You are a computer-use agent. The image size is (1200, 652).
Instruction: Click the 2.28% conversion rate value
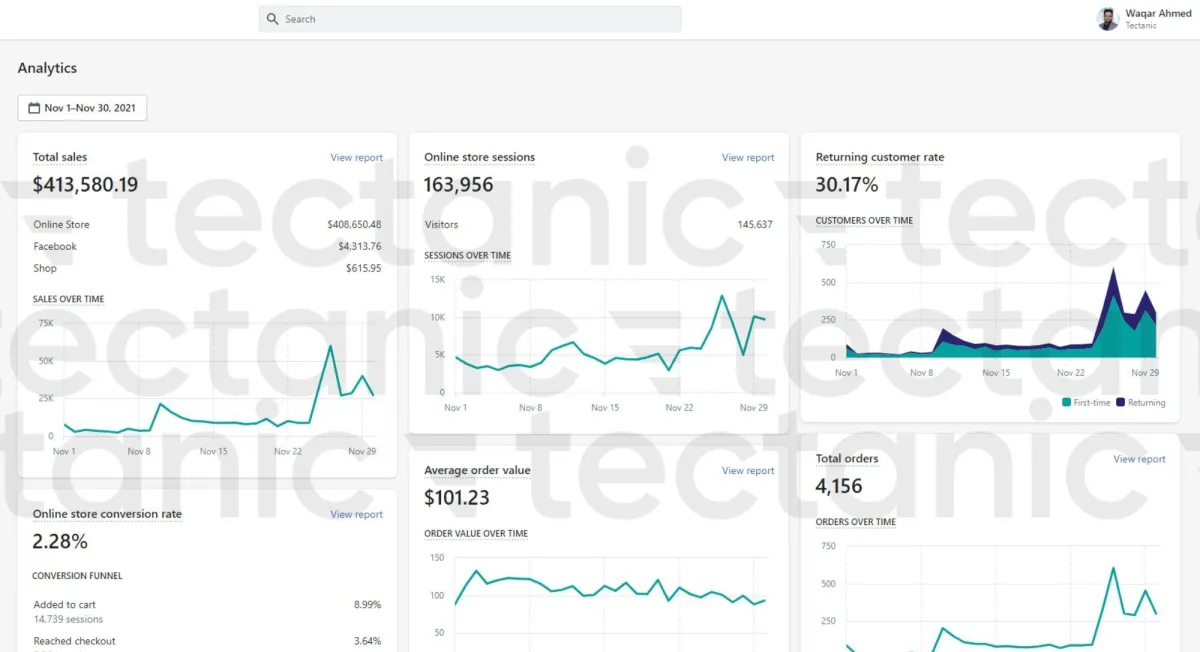[60, 542]
